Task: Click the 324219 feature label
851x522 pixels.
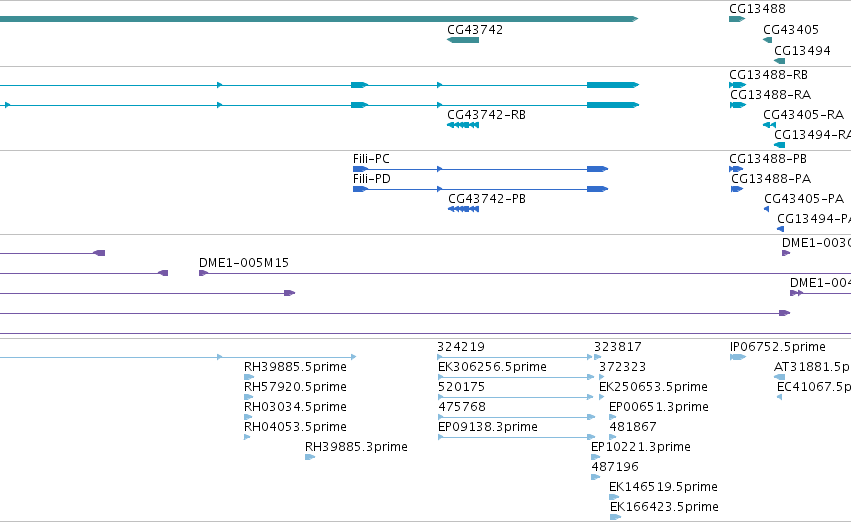Action: (x=461, y=347)
